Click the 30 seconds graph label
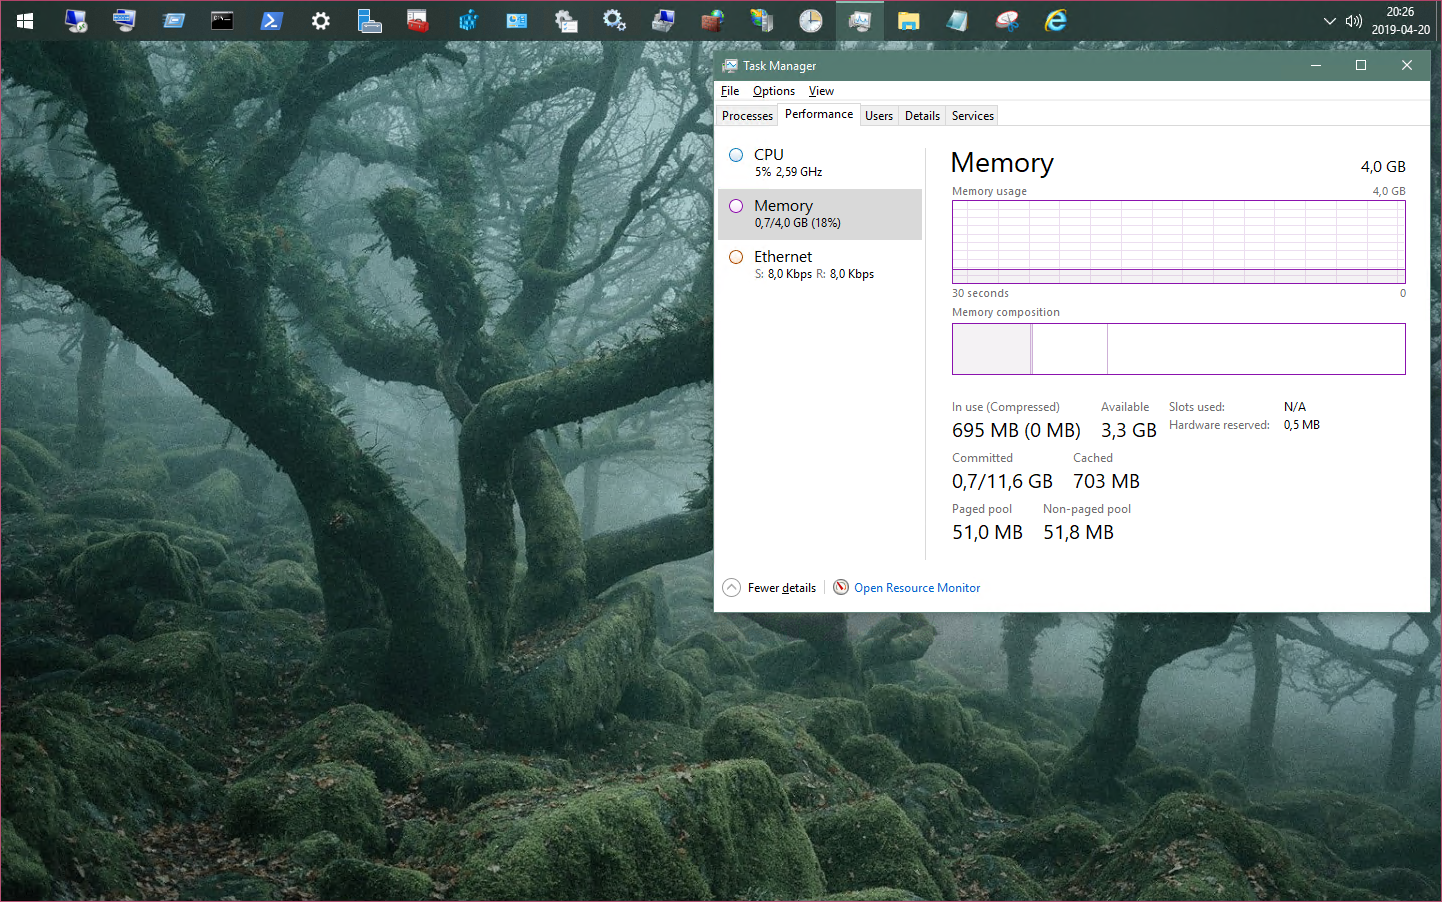Image resolution: width=1442 pixels, height=902 pixels. (x=980, y=293)
